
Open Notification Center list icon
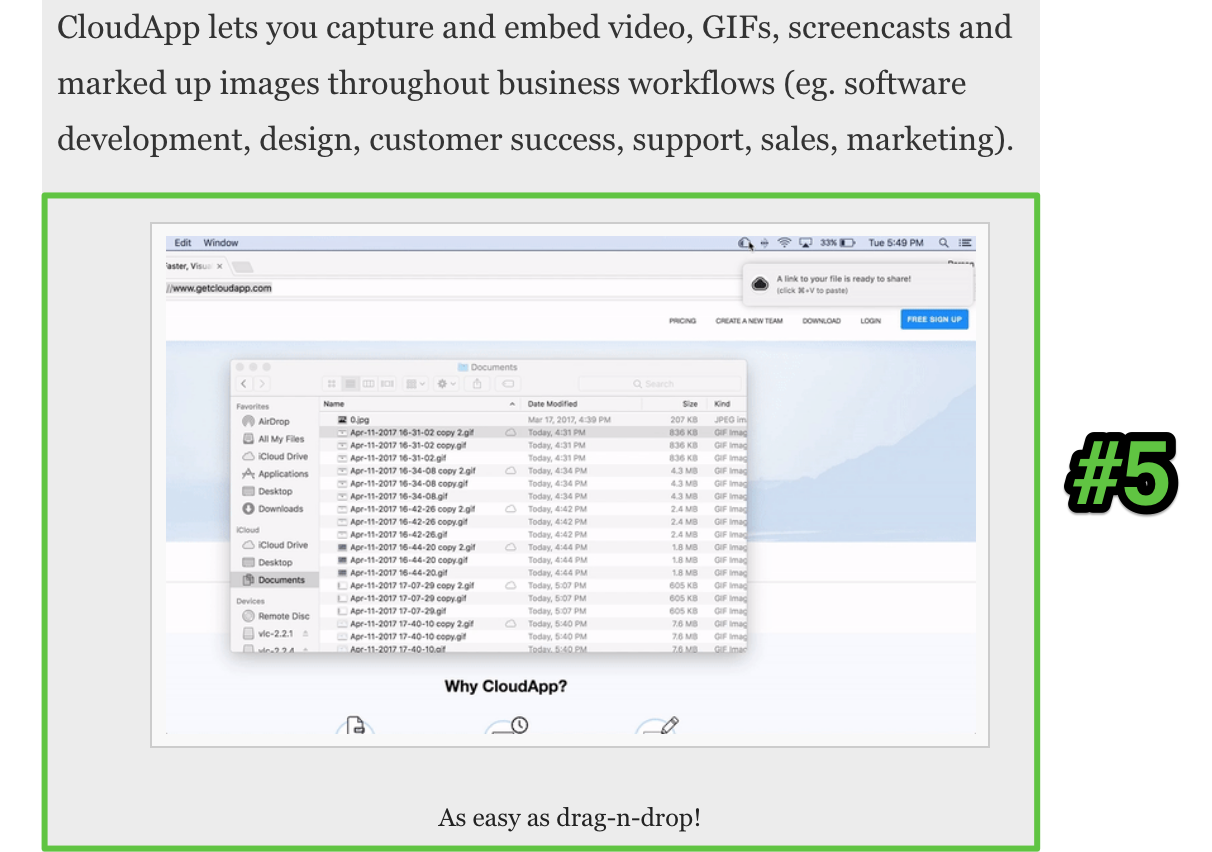pos(966,243)
